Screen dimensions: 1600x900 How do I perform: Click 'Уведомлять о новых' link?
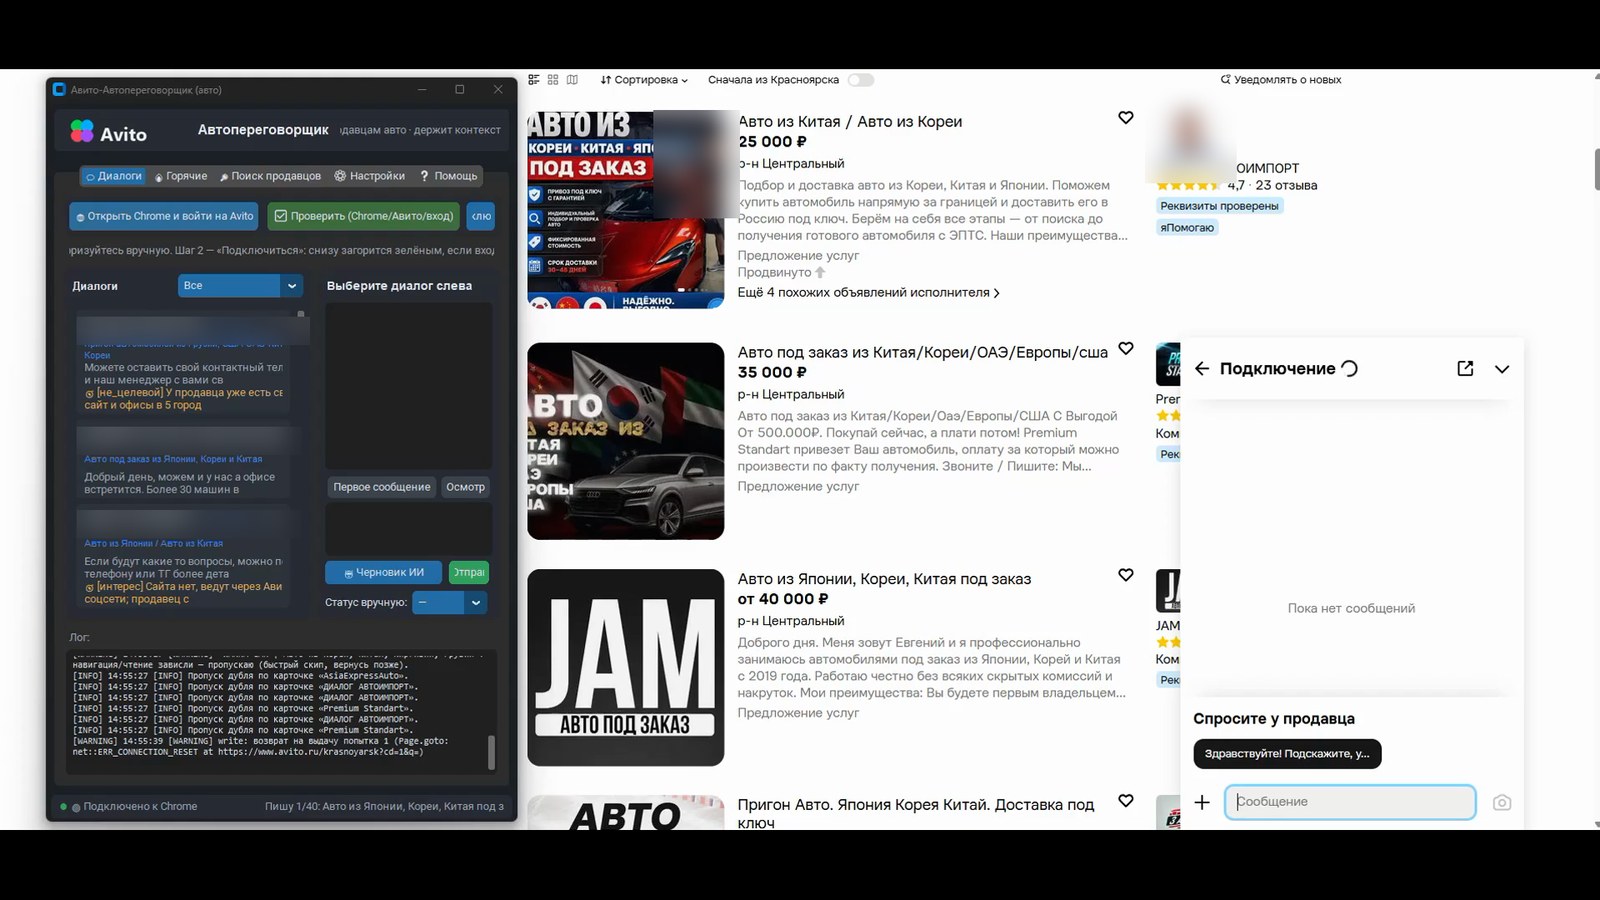pyautogui.click(x=1281, y=80)
